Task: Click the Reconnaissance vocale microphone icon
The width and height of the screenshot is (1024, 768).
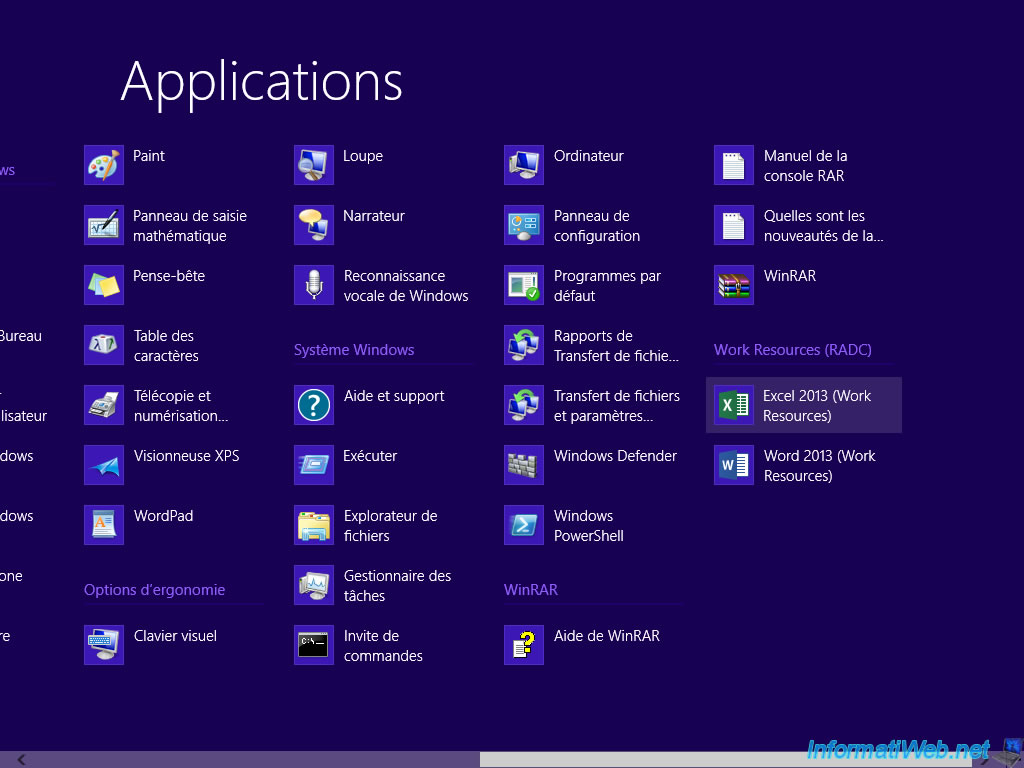Action: [314, 285]
